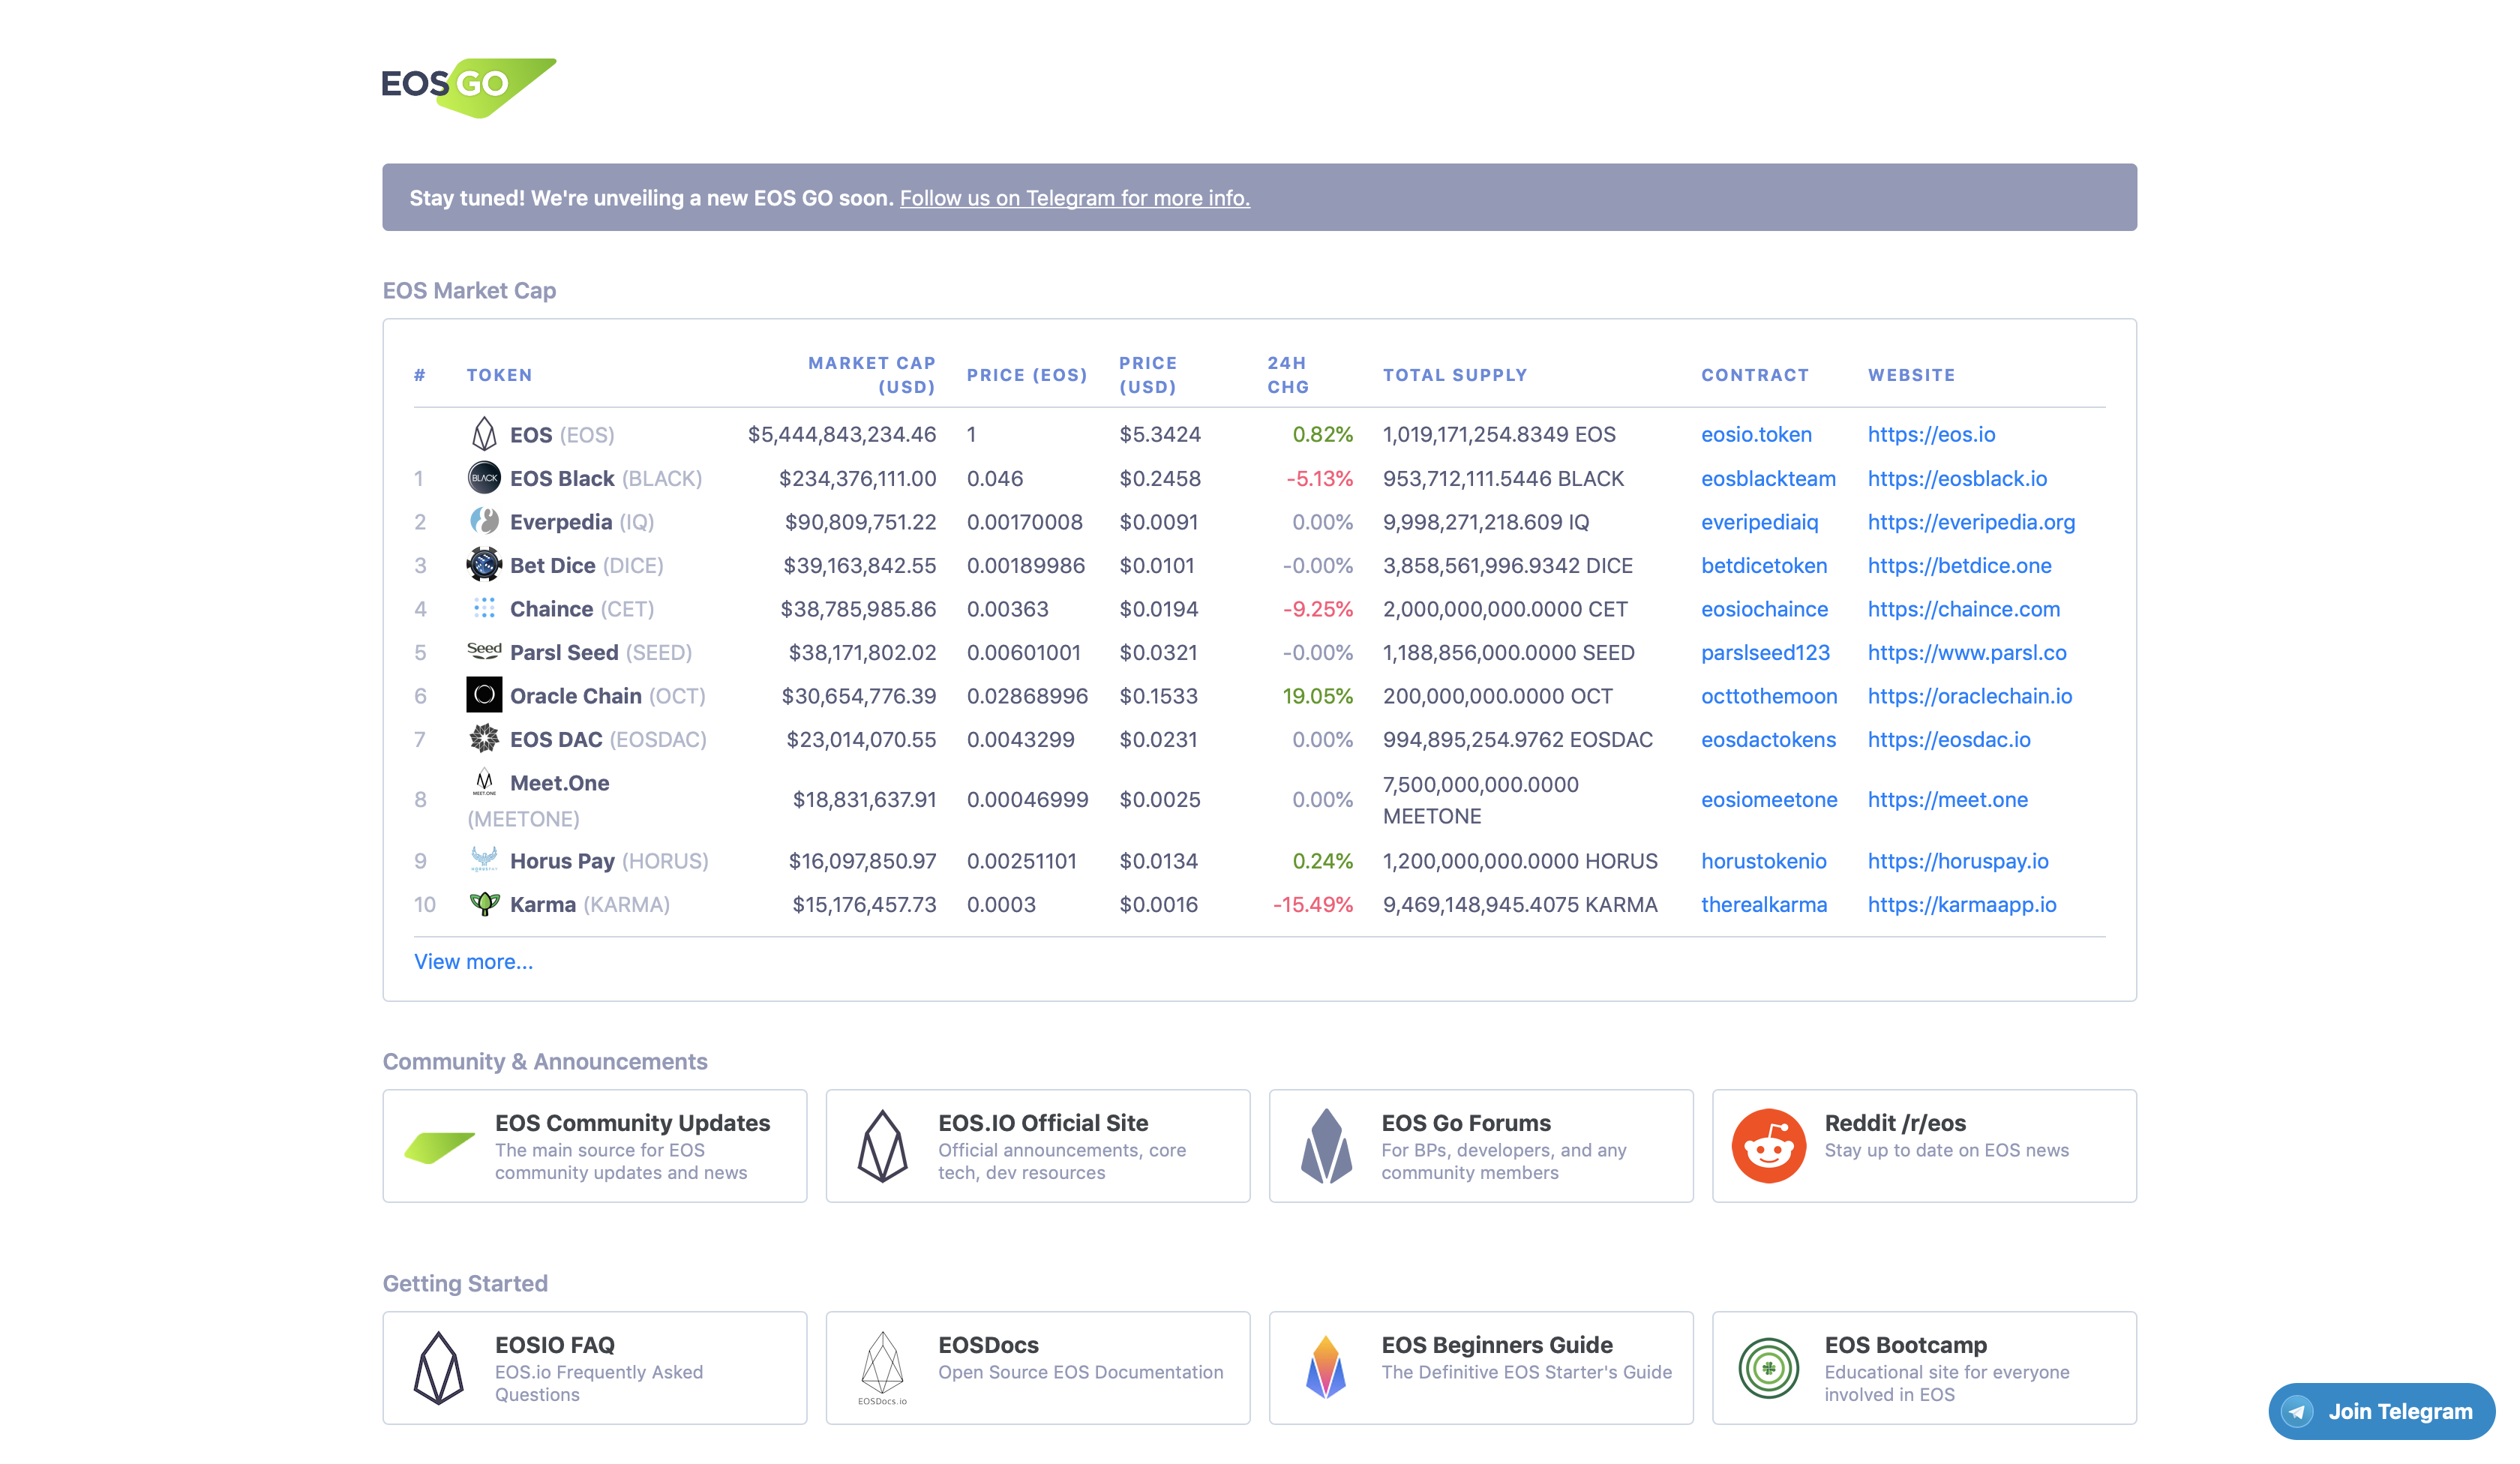2520x1464 pixels.
Task: Open the Join Telegram button
Action: 2382,1412
